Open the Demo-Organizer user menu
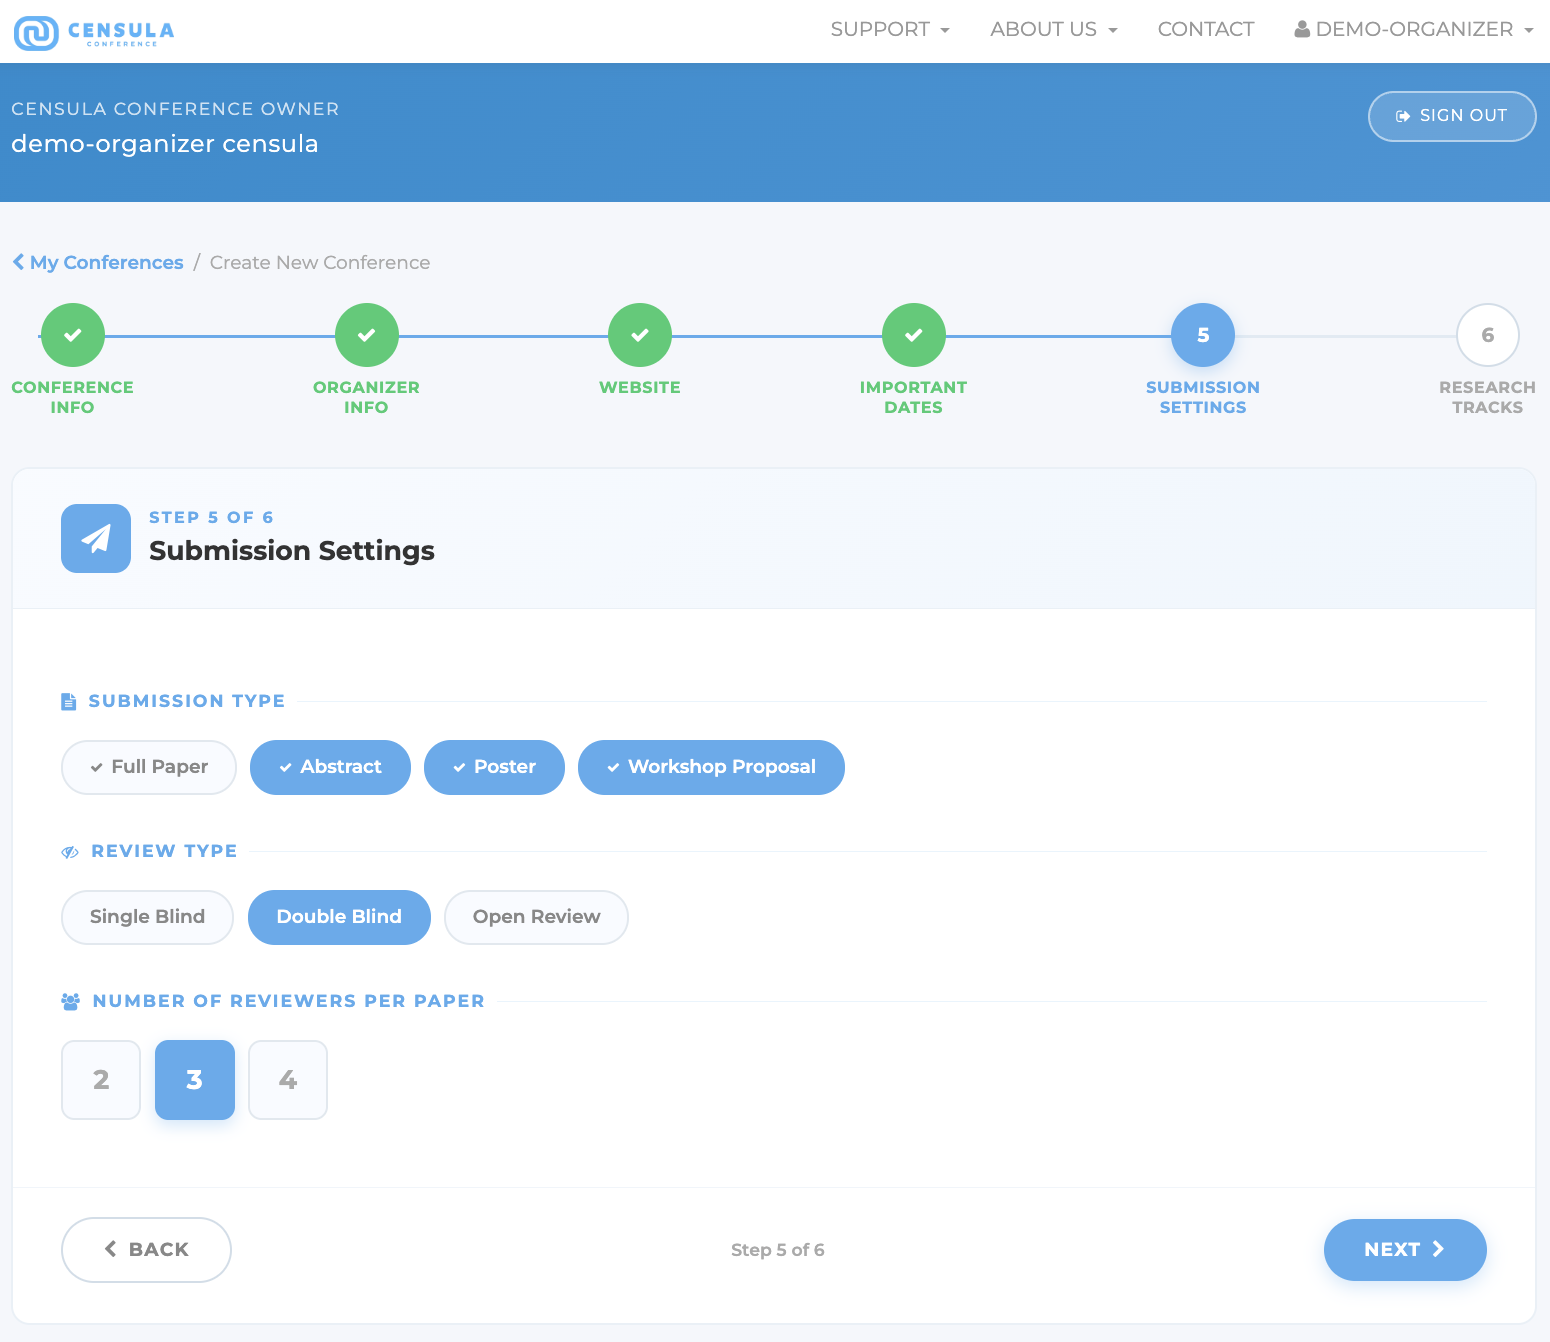Image resolution: width=1550 pixels, height=1342 pixels. click(x=1414, y=30)
